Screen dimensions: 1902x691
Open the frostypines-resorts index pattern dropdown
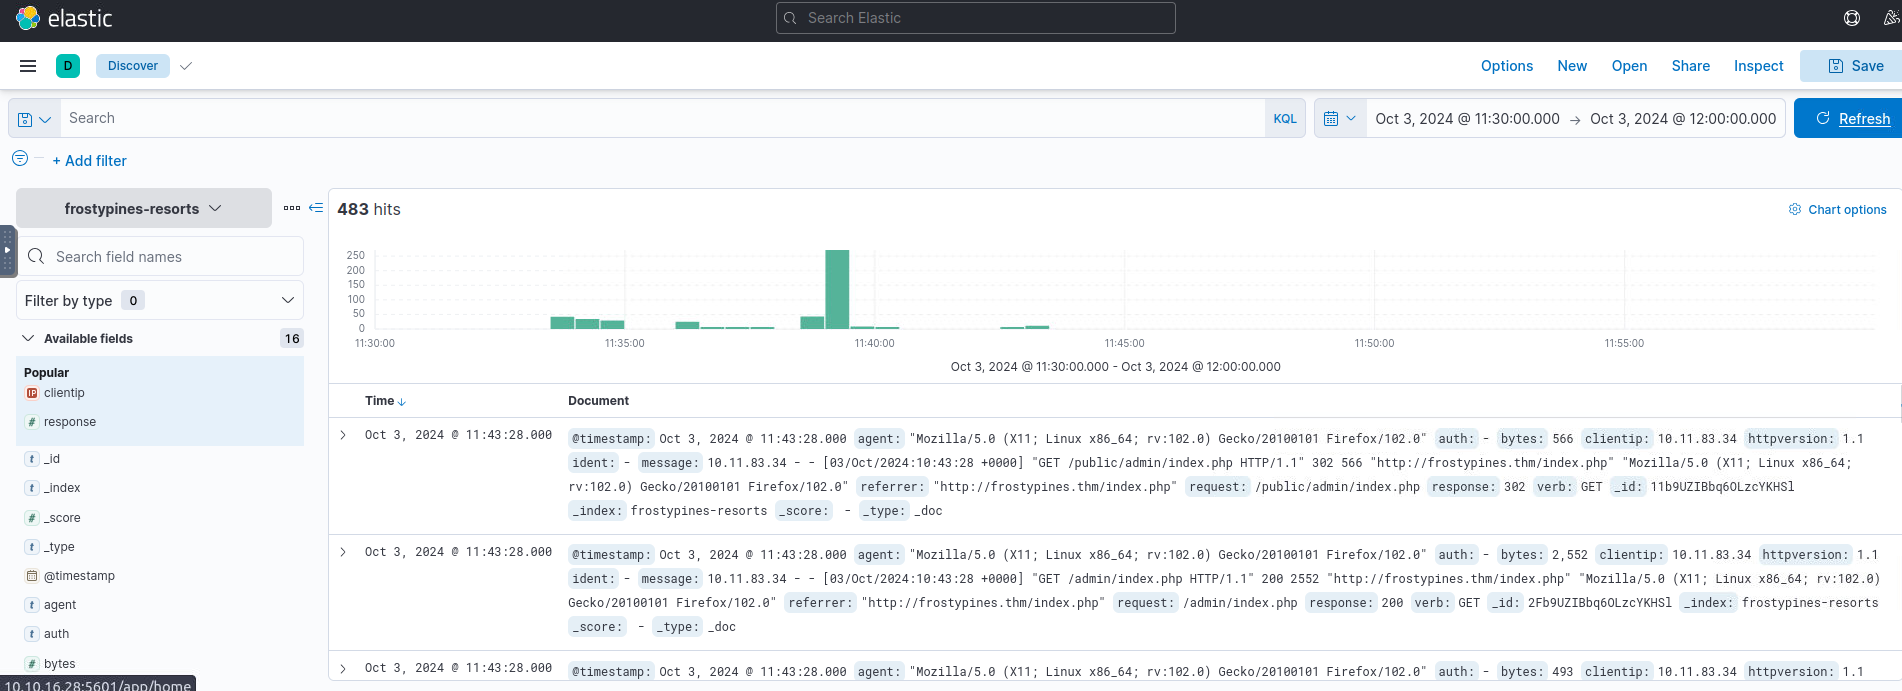[x=143, y=209]
